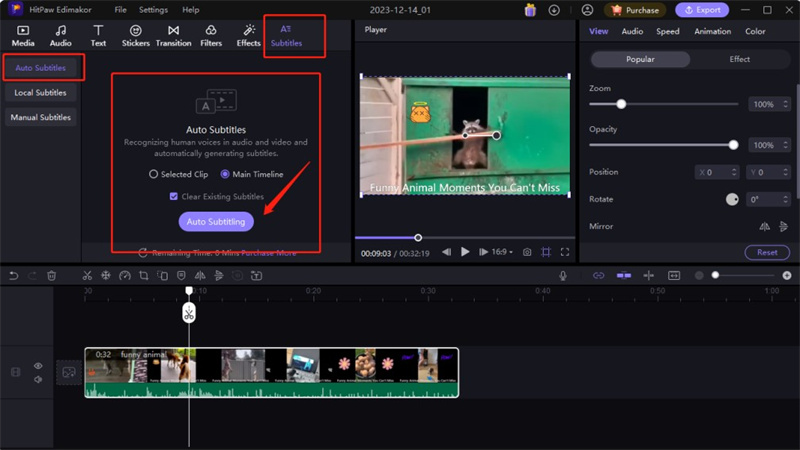This screenshot has height=450, width=800.
Task: Open the 16:9 aspect ratio dropdown
Action: coord(501,252)
